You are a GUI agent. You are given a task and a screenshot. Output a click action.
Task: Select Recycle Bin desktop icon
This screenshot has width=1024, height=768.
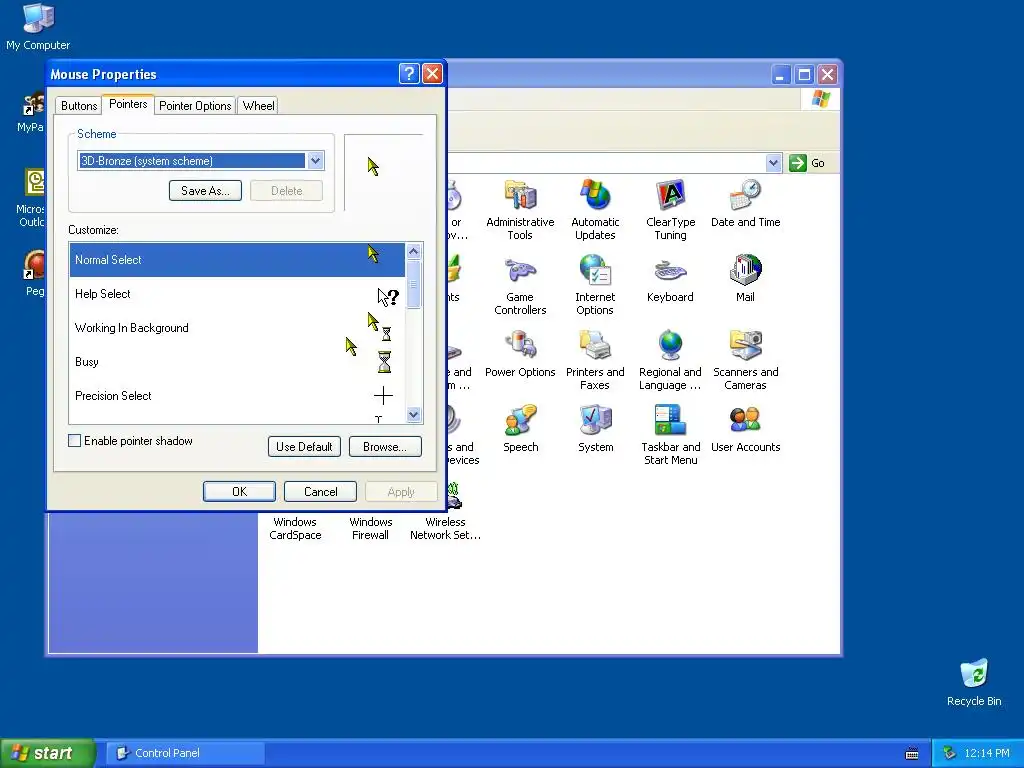(974, 682)
